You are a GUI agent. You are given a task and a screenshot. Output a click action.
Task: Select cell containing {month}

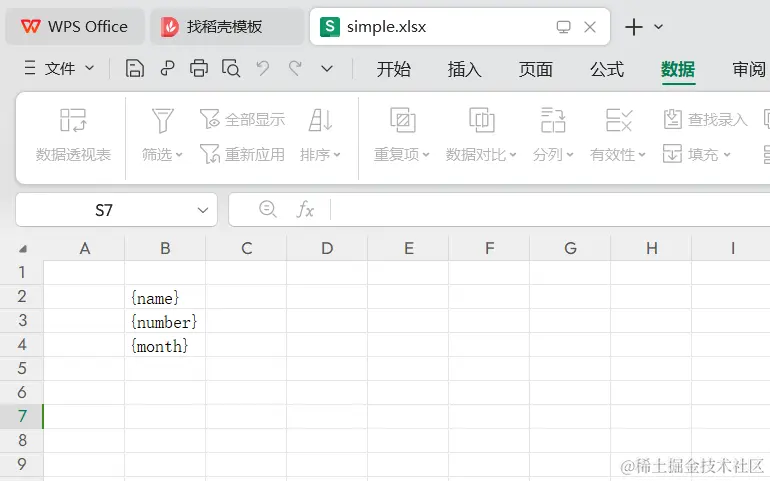click(x=165, y=345)
